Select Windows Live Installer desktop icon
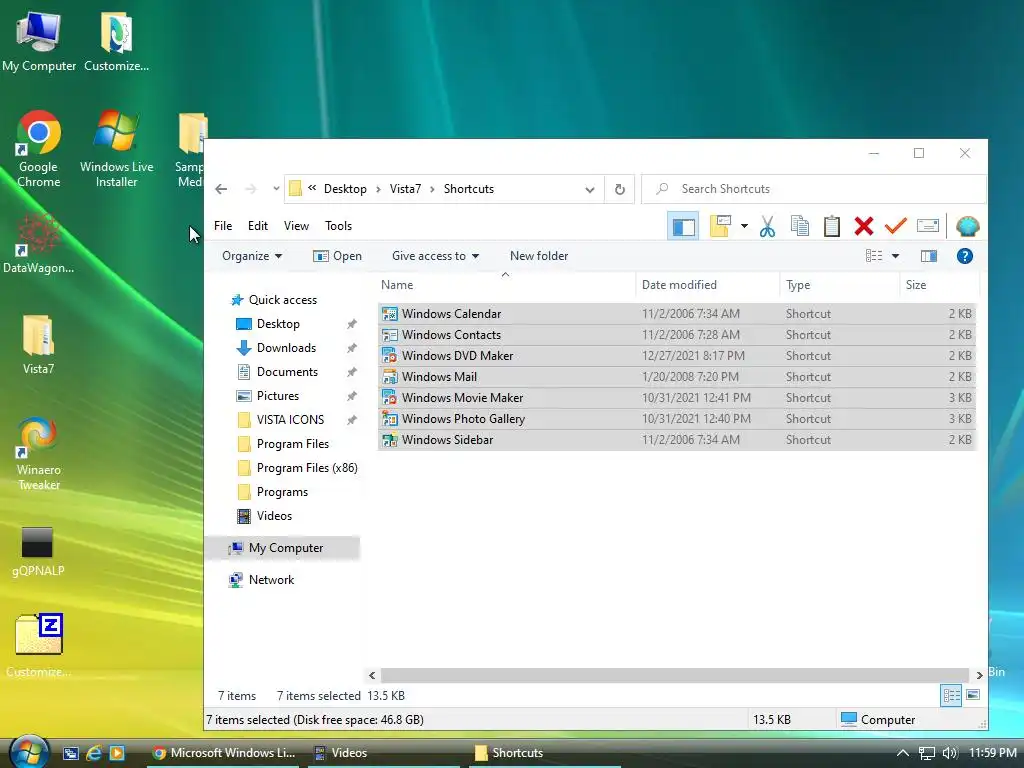This screenshot has height=768, width=1024. [x=116, y=149]
